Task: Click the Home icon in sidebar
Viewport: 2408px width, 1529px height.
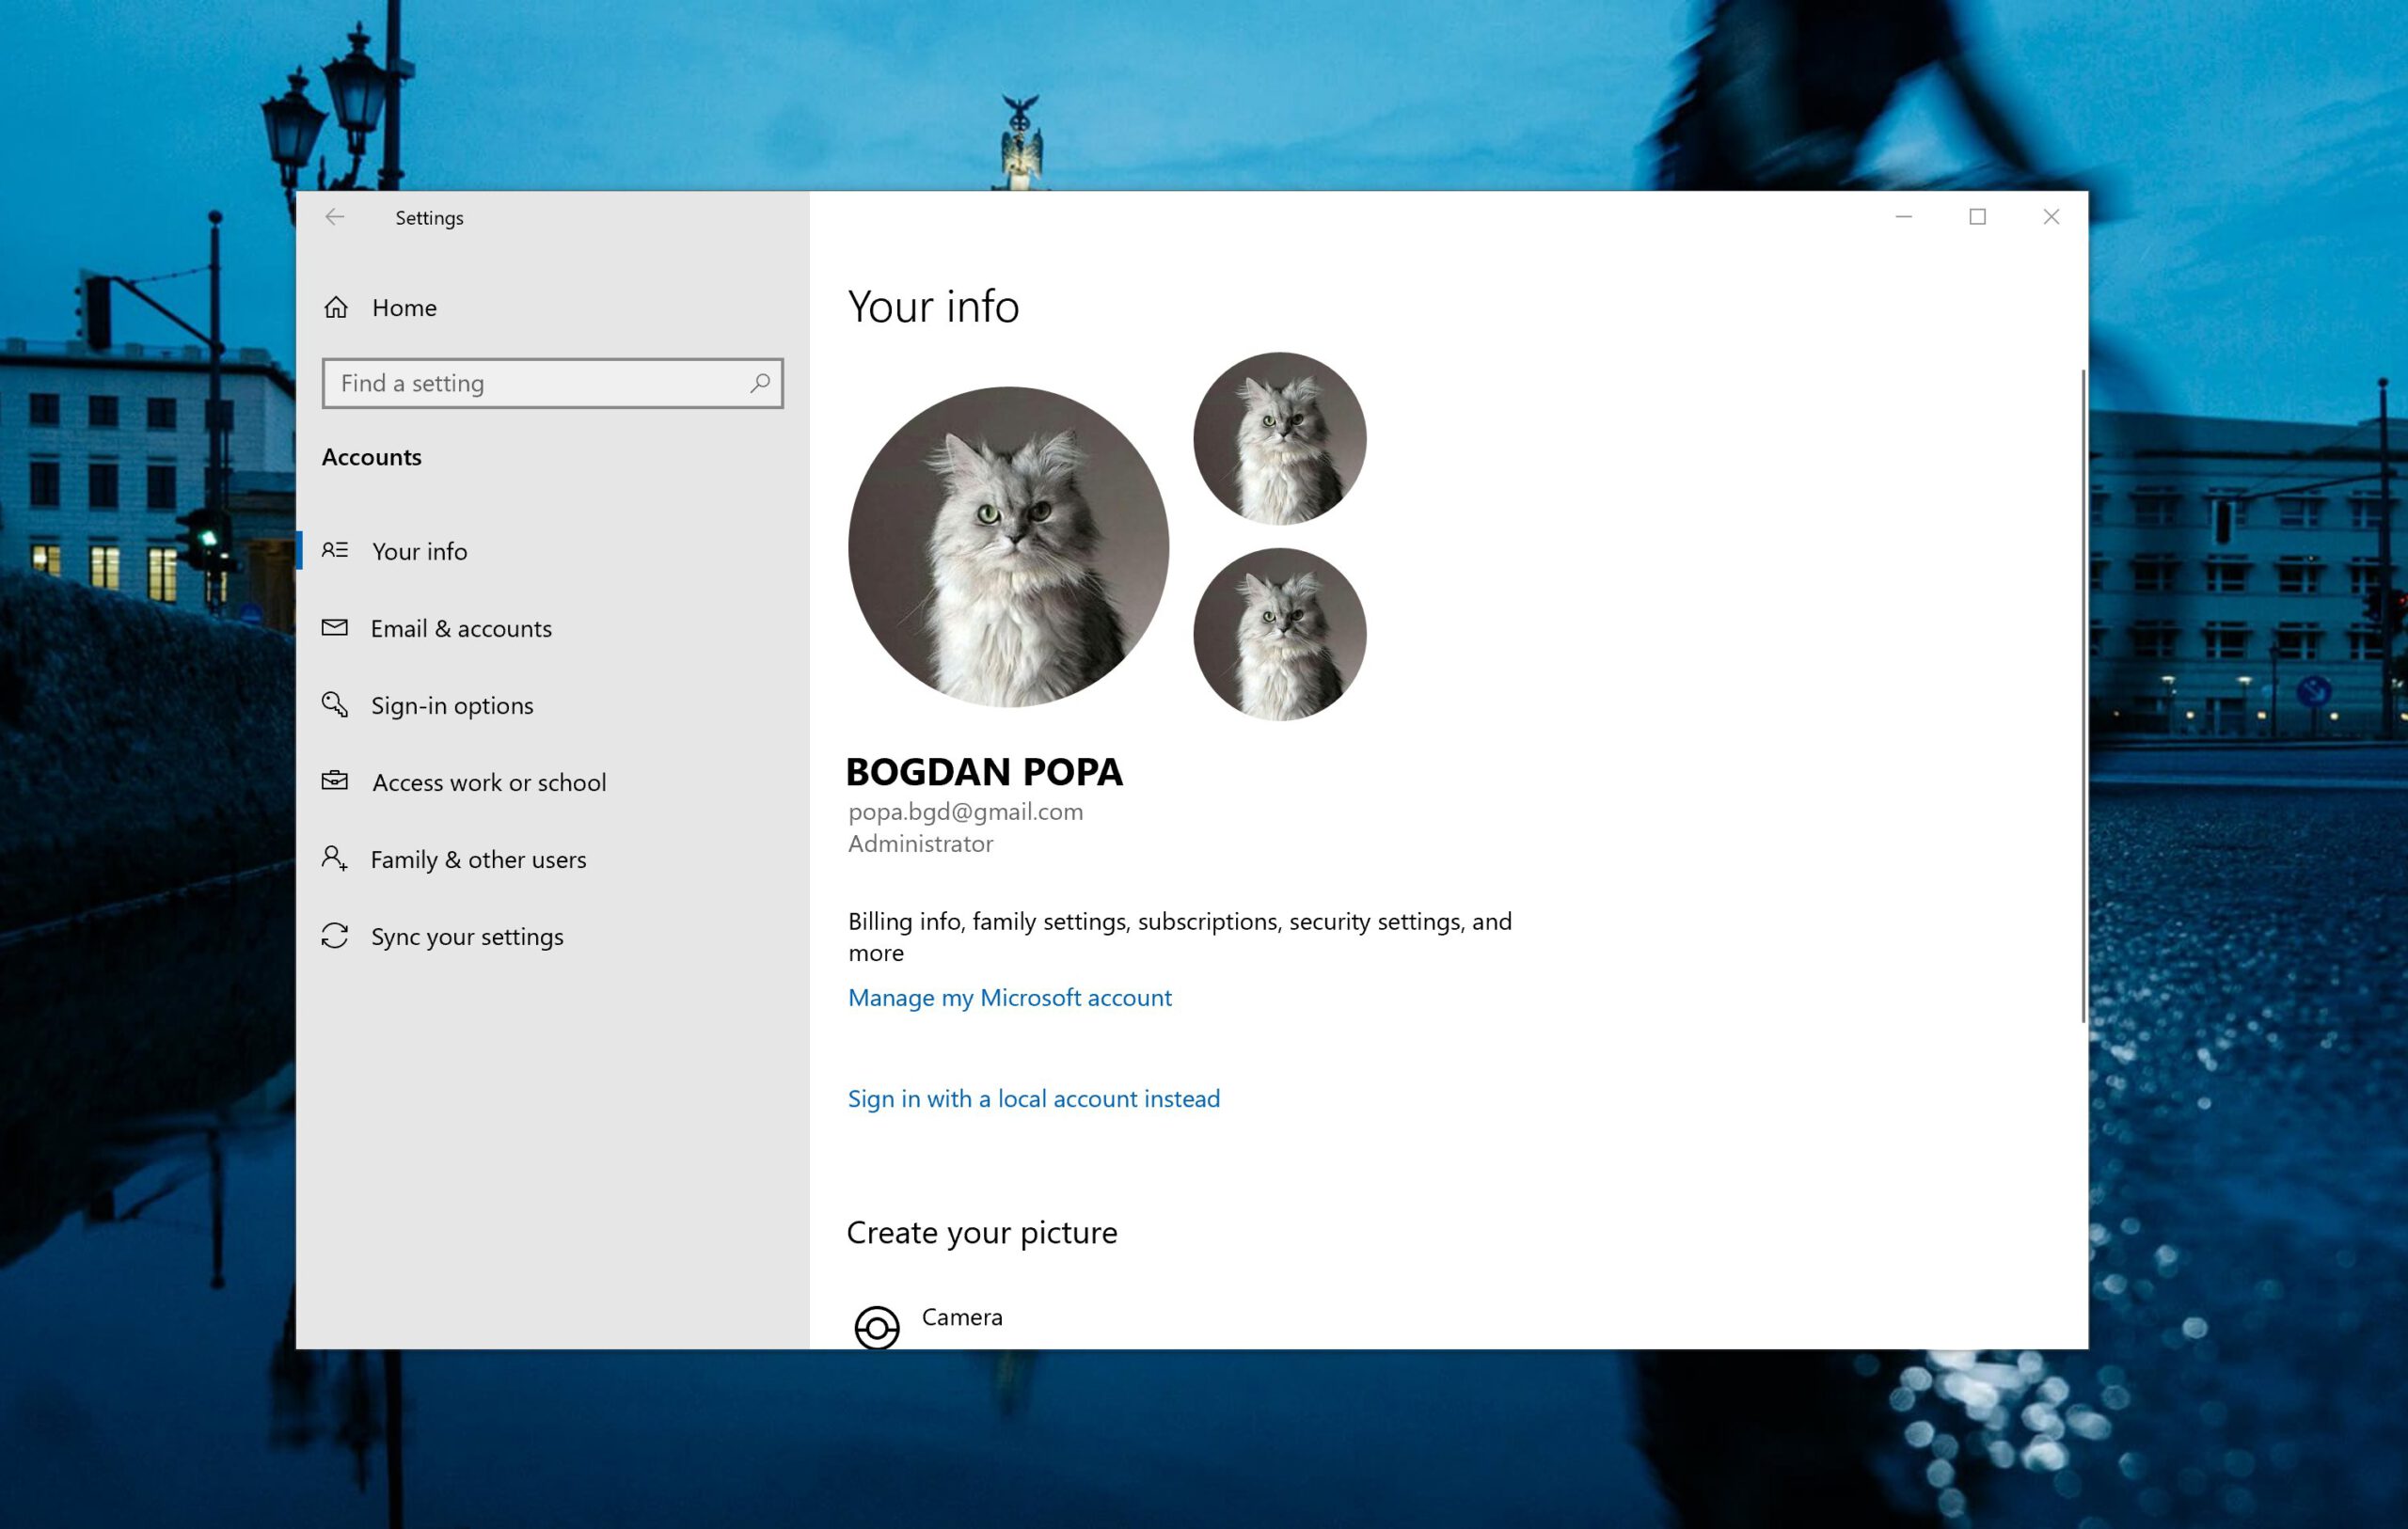Action: coord(336,307)
